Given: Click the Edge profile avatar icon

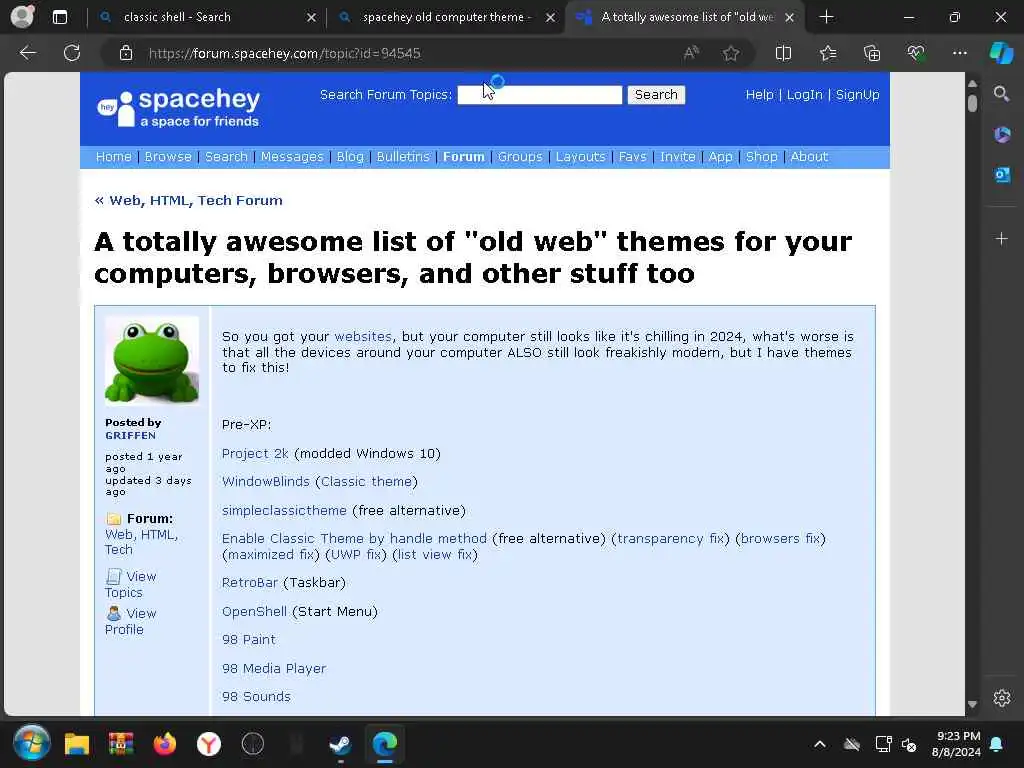Looking at the screenshot, I should coord(22,16).
